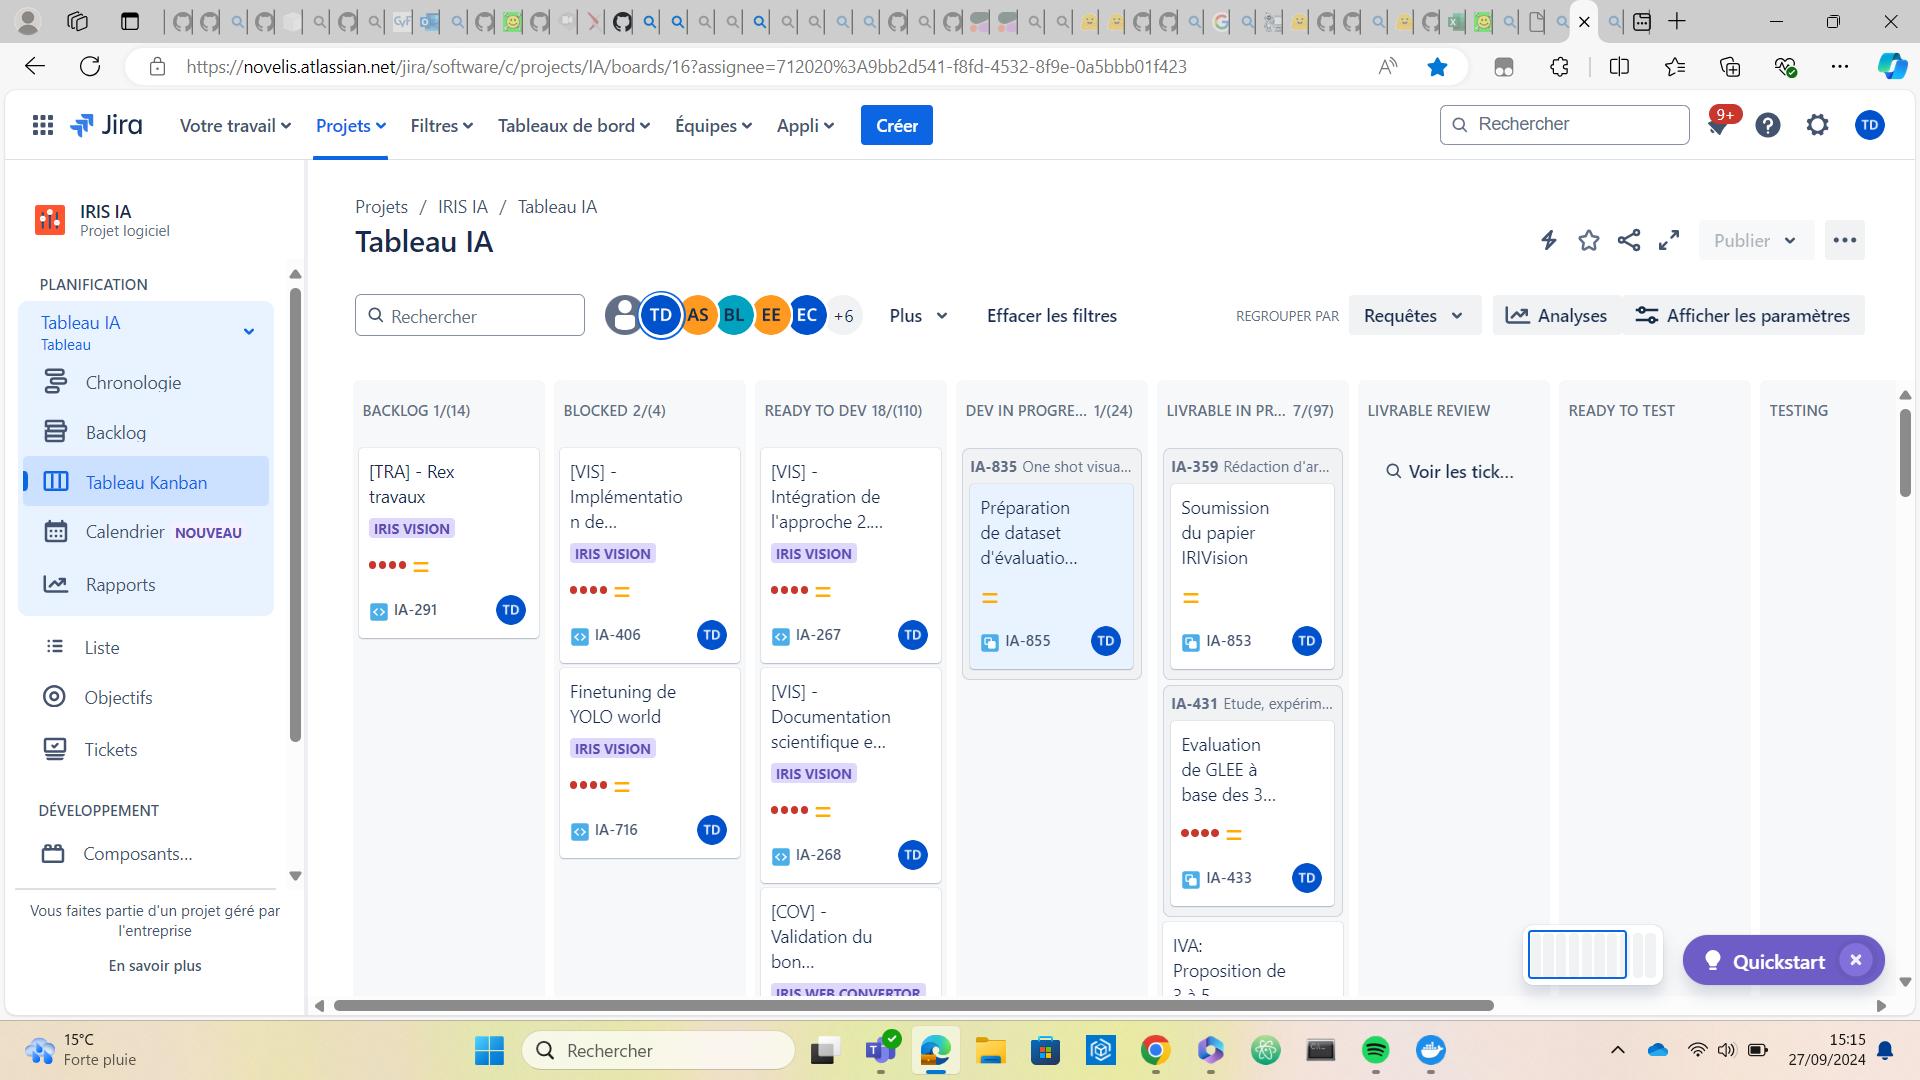Toggle TD assignee filter
1920x1080 pixels.
tap(660, 315)
